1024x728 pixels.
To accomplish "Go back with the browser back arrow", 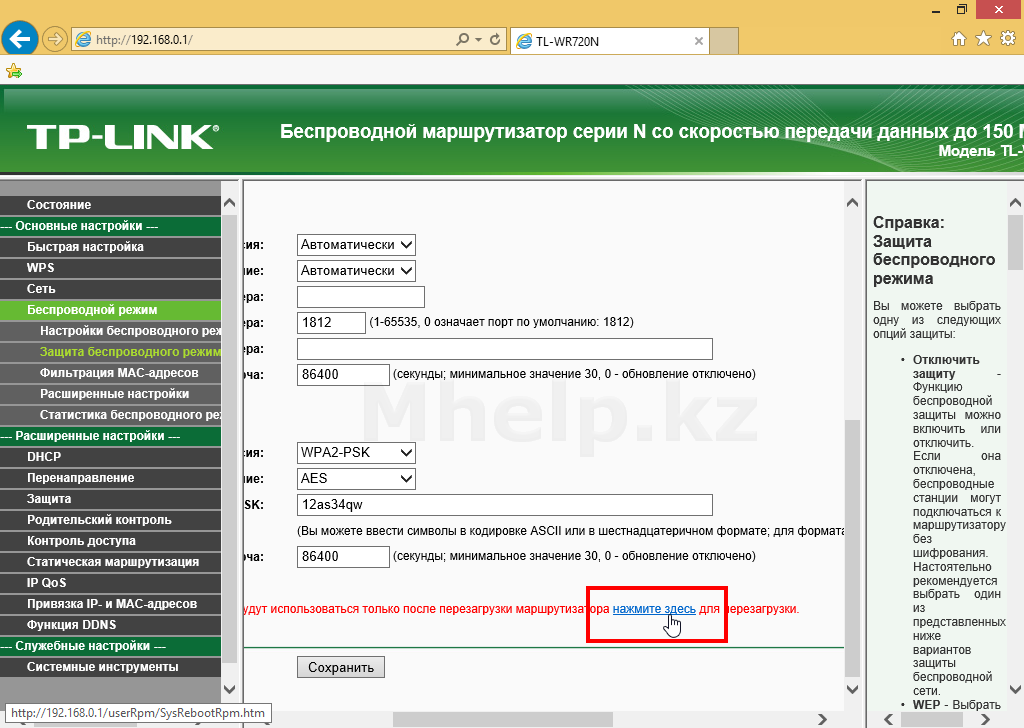I will pyautogui.click(x=20, y=39).
